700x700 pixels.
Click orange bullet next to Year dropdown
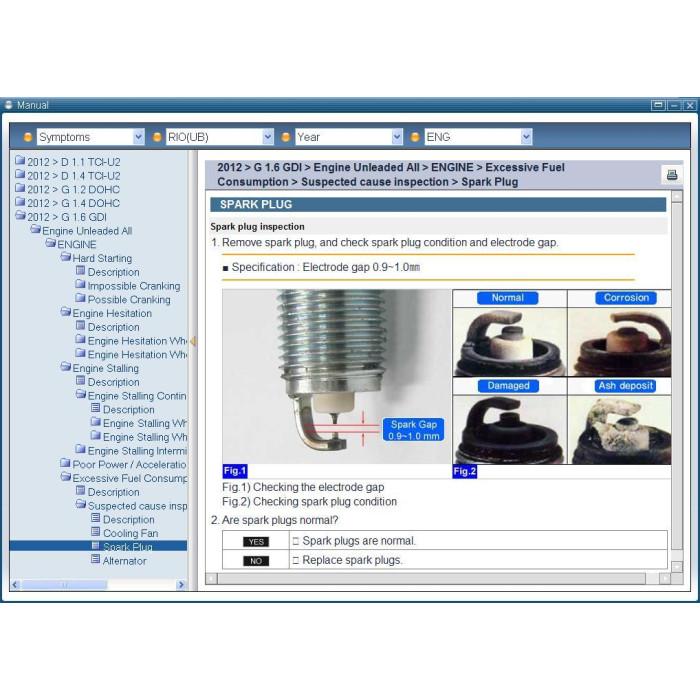point(286,137)
